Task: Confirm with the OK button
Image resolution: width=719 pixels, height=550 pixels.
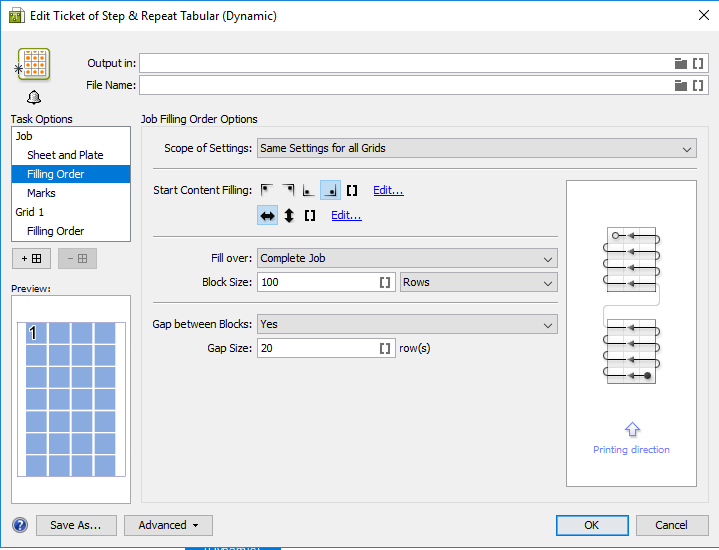Action: click(592, 525)
